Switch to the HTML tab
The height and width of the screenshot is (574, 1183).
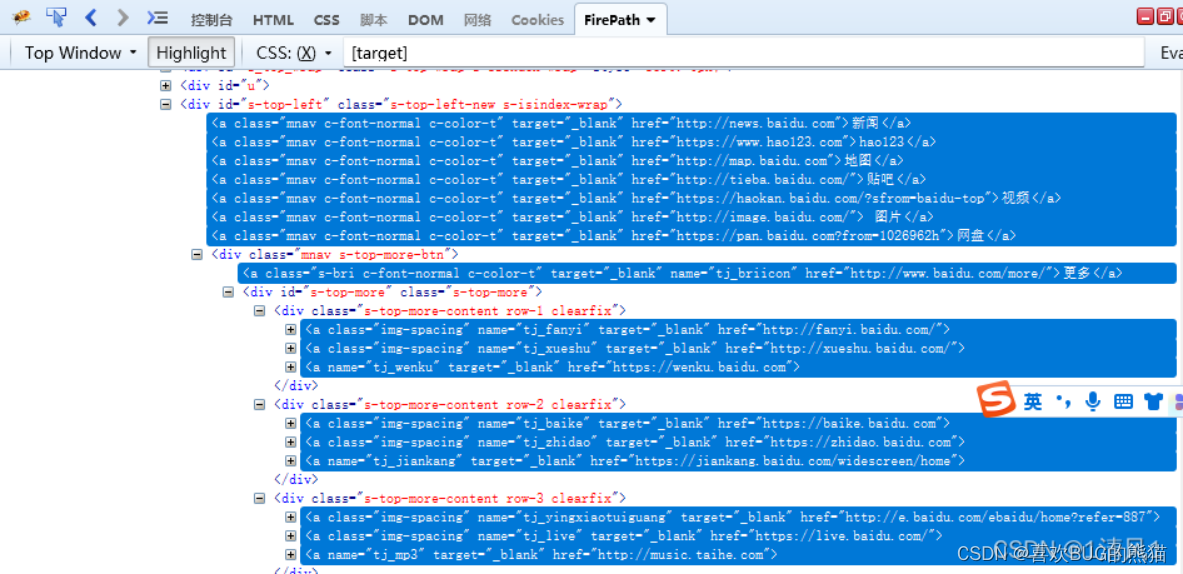pos(273,20)
